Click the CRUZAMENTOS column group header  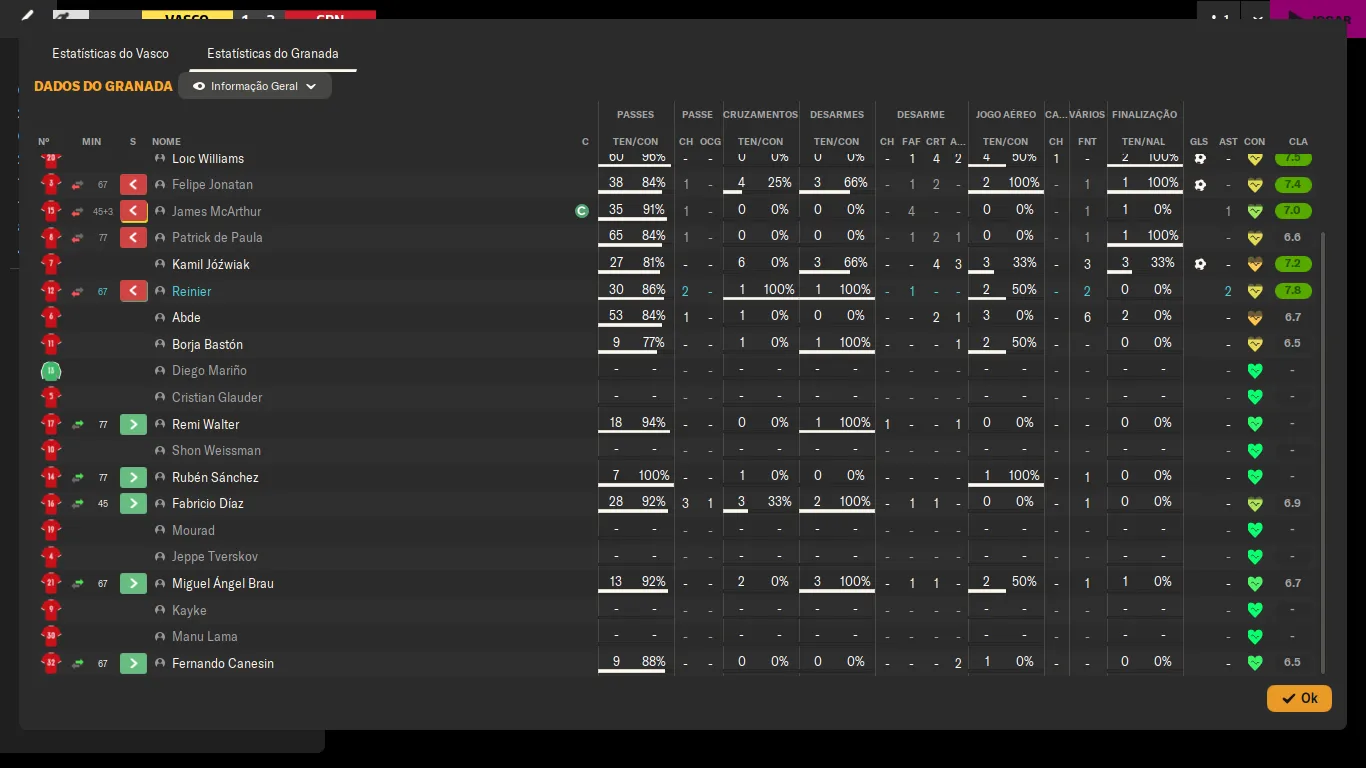(x=760, y=115)
